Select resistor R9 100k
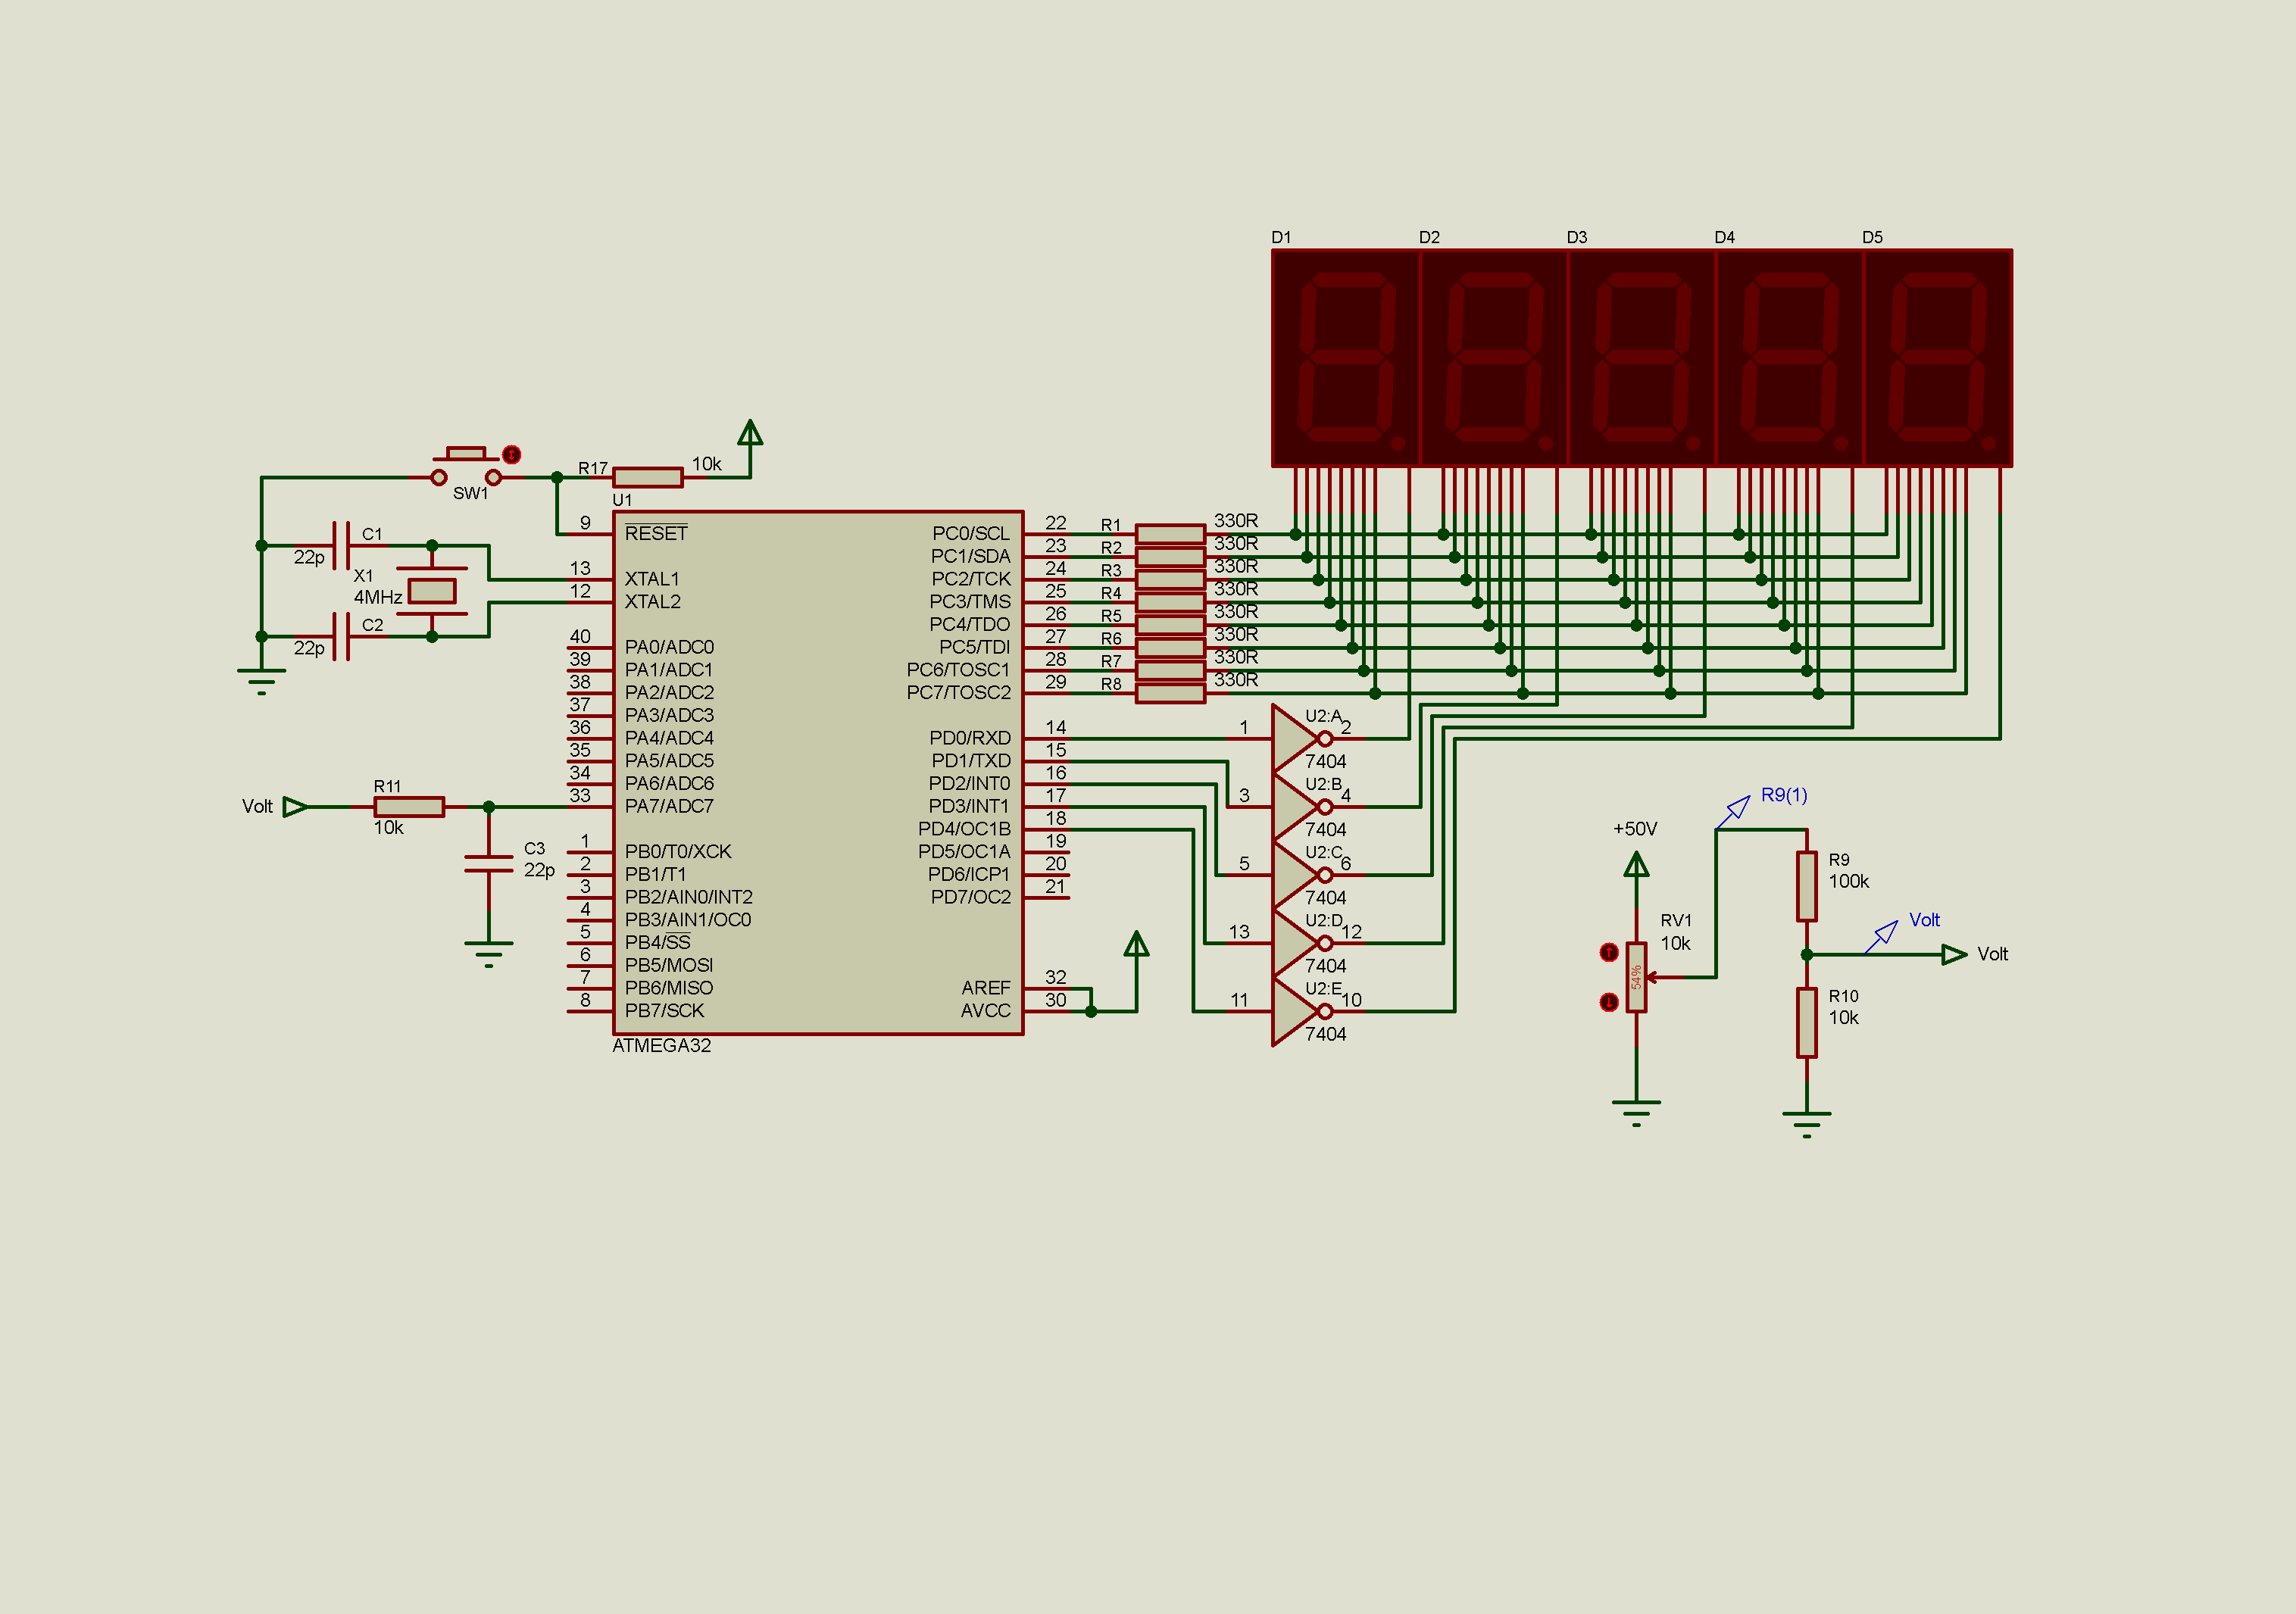 click(x=1806, y=886)
